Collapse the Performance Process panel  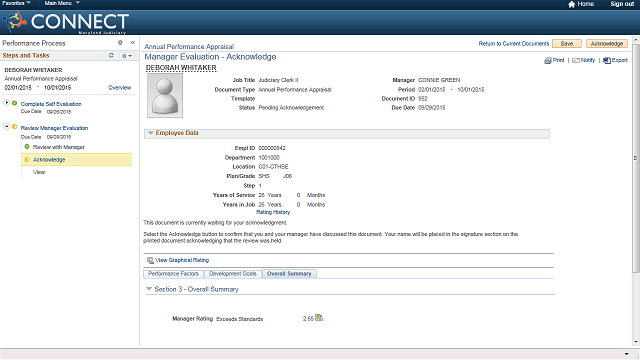pos(133,42)
